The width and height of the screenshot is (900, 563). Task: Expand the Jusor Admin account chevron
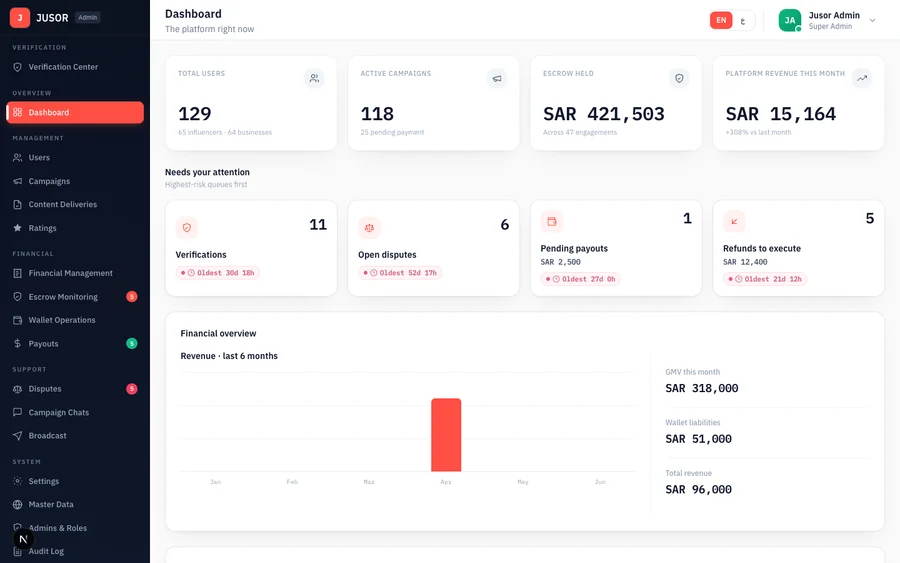[x=872, y=21]
